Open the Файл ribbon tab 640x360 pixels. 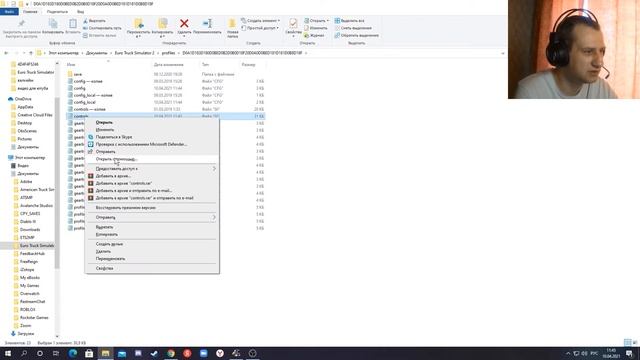[x=9, y=12]
